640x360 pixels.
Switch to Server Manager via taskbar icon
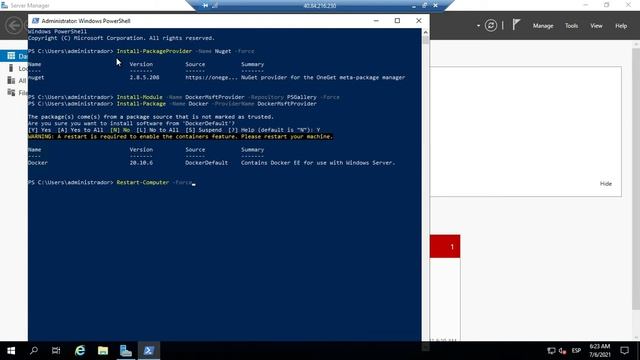(126, 351)
